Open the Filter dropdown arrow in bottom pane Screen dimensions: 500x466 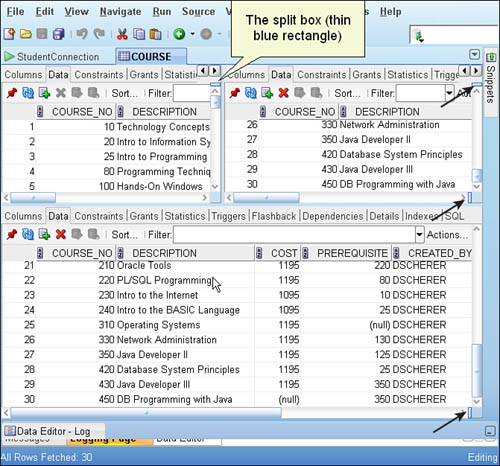pyautogui.click(x=420, y=235)
